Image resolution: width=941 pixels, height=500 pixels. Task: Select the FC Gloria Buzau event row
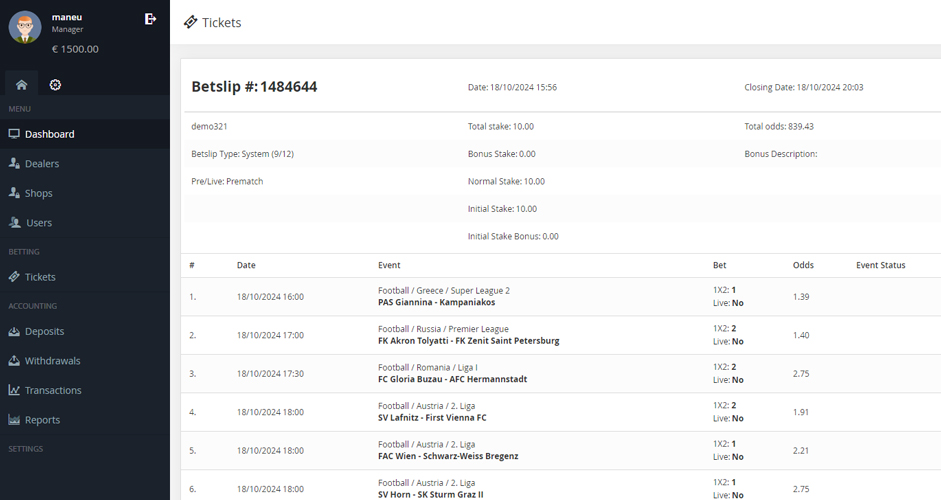(452, 379)
